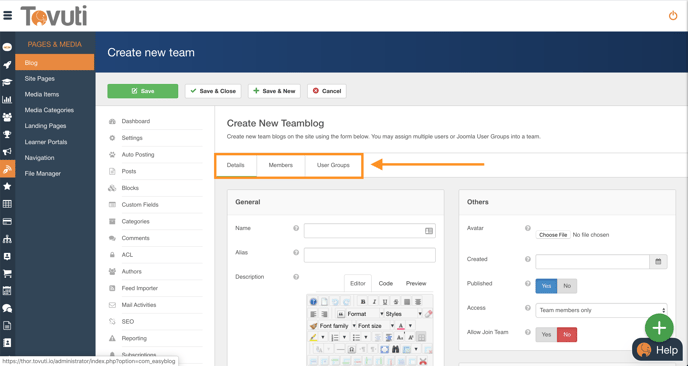Click the green Save button
688x366 pixels.
click(x=143, y=91)
